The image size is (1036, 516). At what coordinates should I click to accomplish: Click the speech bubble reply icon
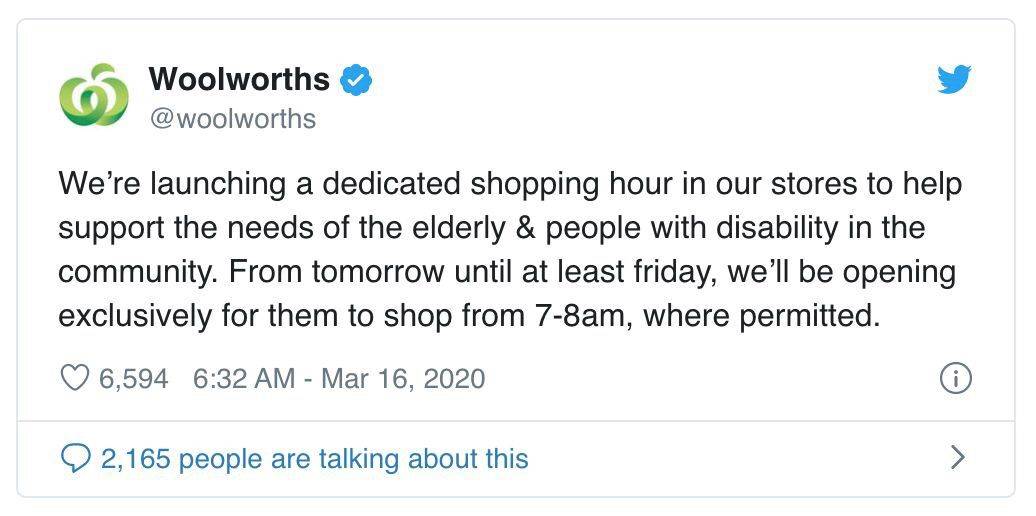coord(75,459)
